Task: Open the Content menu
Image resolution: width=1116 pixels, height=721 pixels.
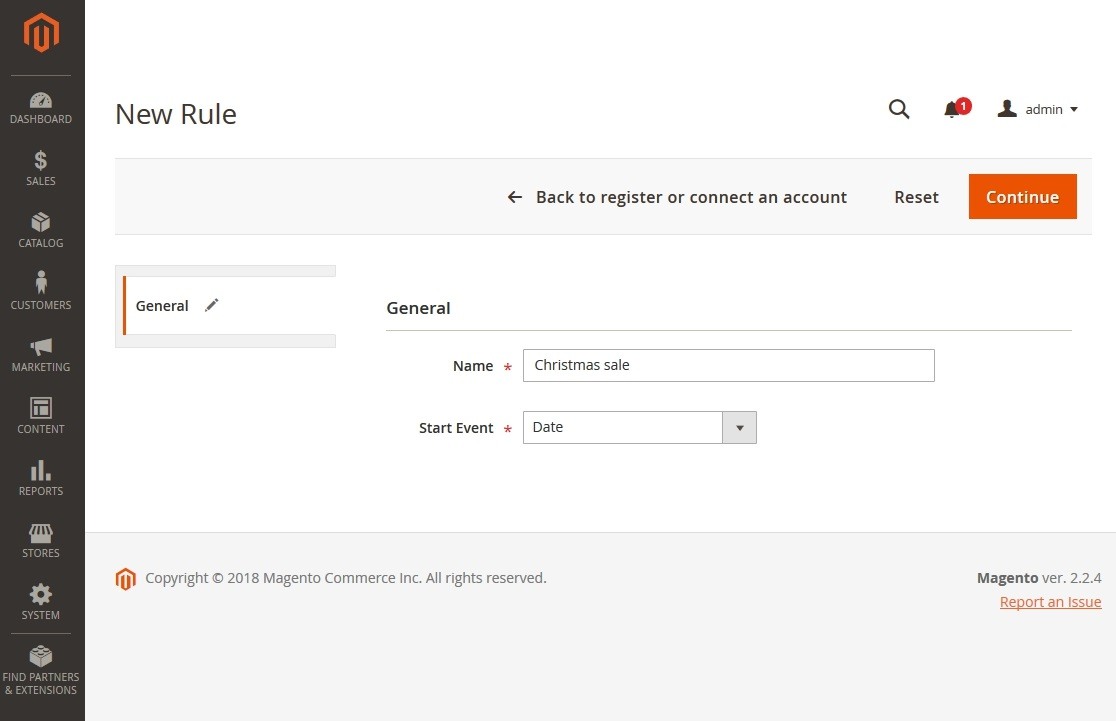Action: pos(41,416)
